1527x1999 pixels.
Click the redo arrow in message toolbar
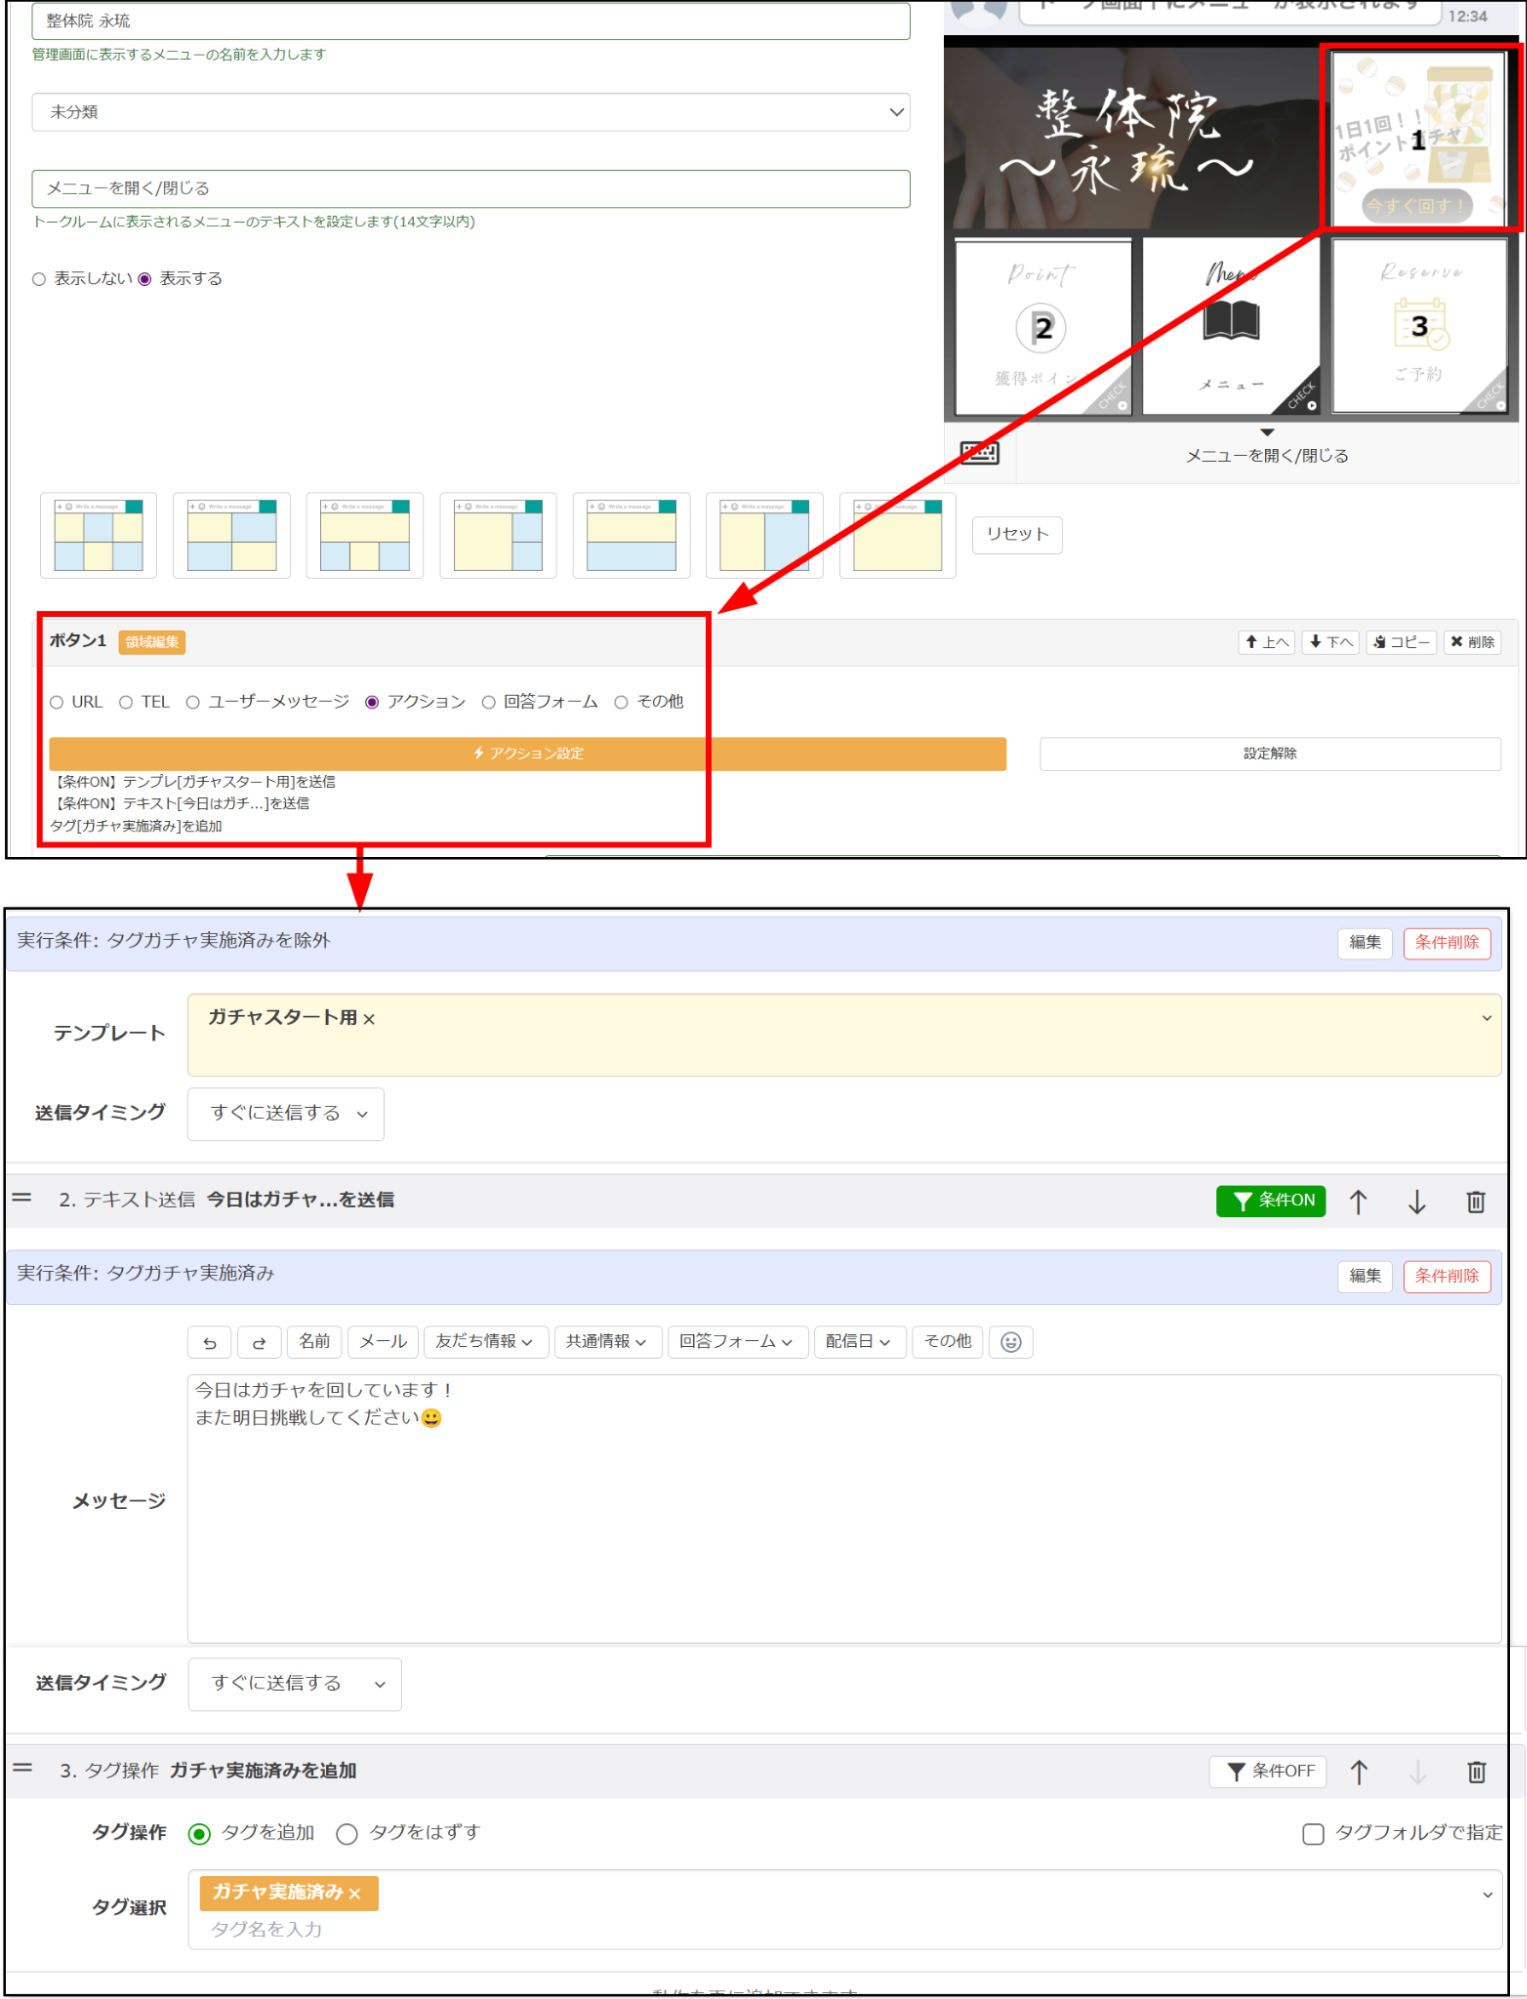[259, 1342]
